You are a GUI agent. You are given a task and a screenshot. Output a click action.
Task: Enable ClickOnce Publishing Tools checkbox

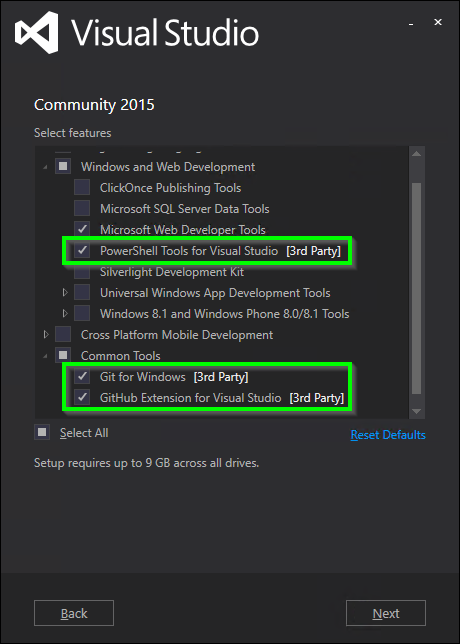pos(82,188)
